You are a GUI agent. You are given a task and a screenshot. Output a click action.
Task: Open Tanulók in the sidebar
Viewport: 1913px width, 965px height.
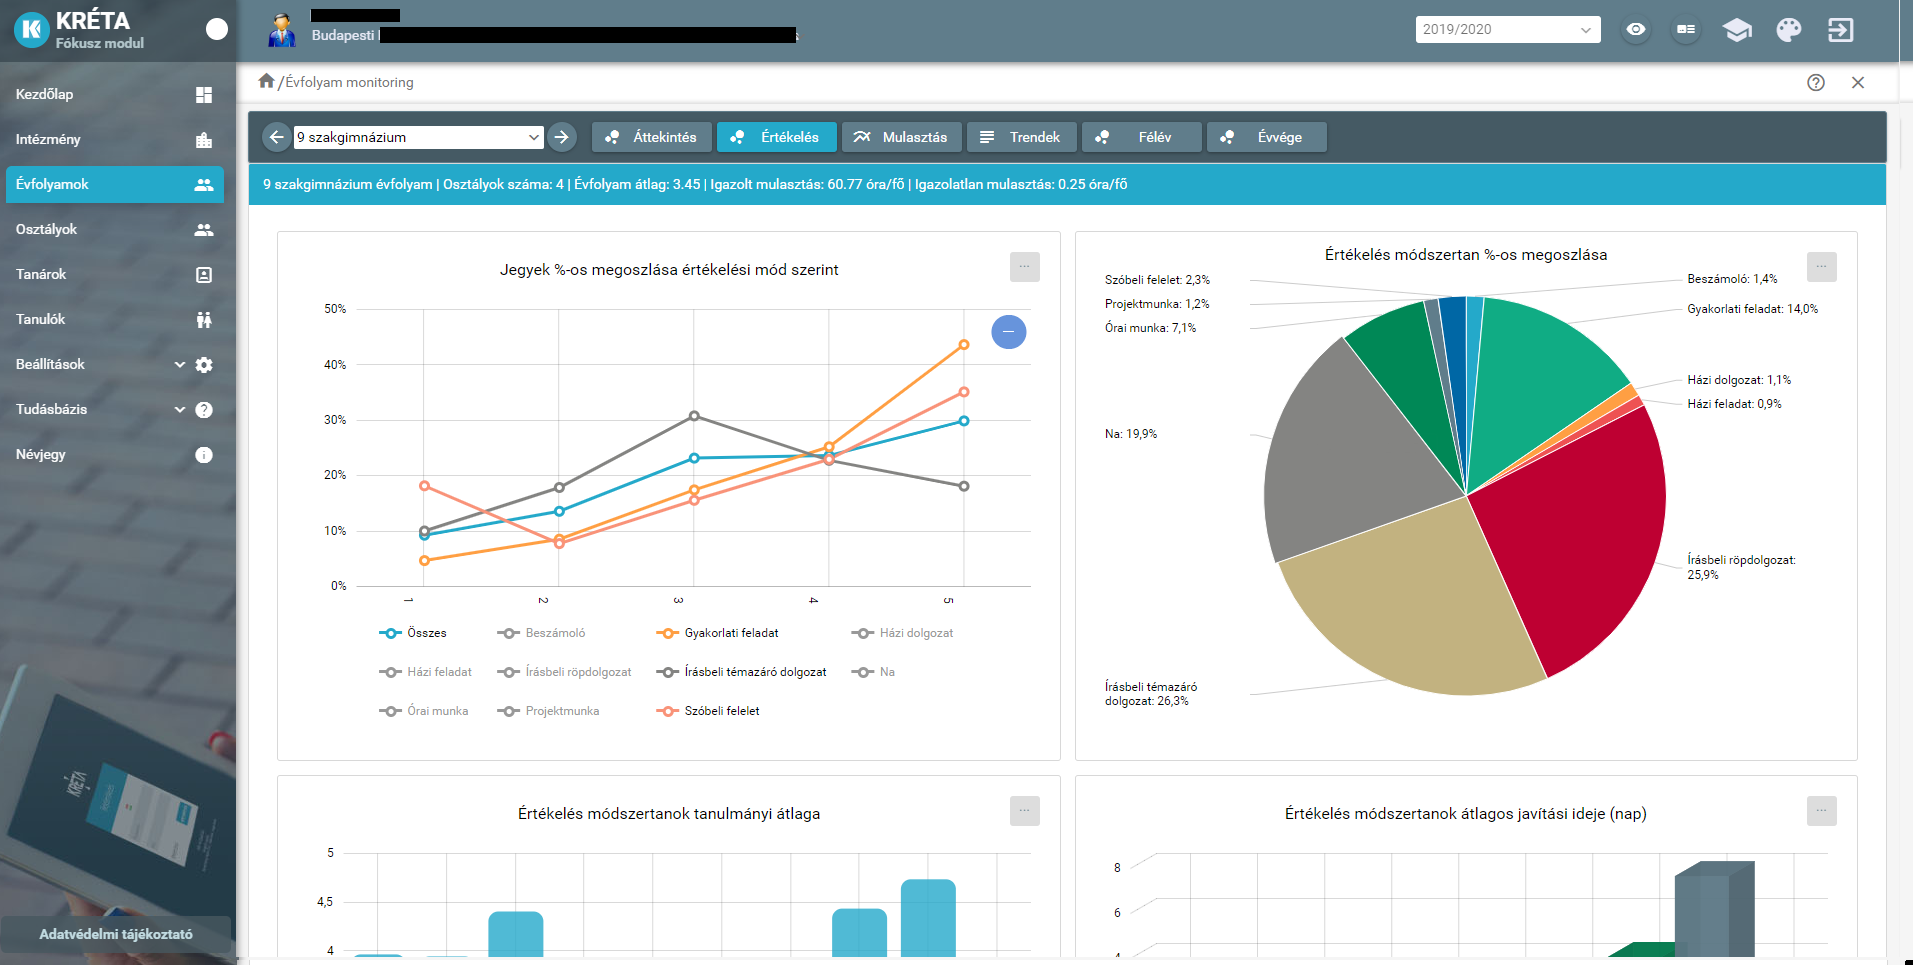[115, 320]
